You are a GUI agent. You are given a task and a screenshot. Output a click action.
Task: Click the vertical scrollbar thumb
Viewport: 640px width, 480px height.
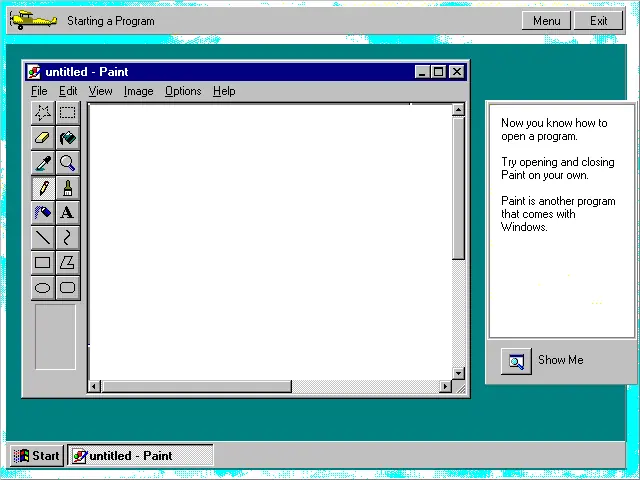pyautogui.click(x=458, y=188)
